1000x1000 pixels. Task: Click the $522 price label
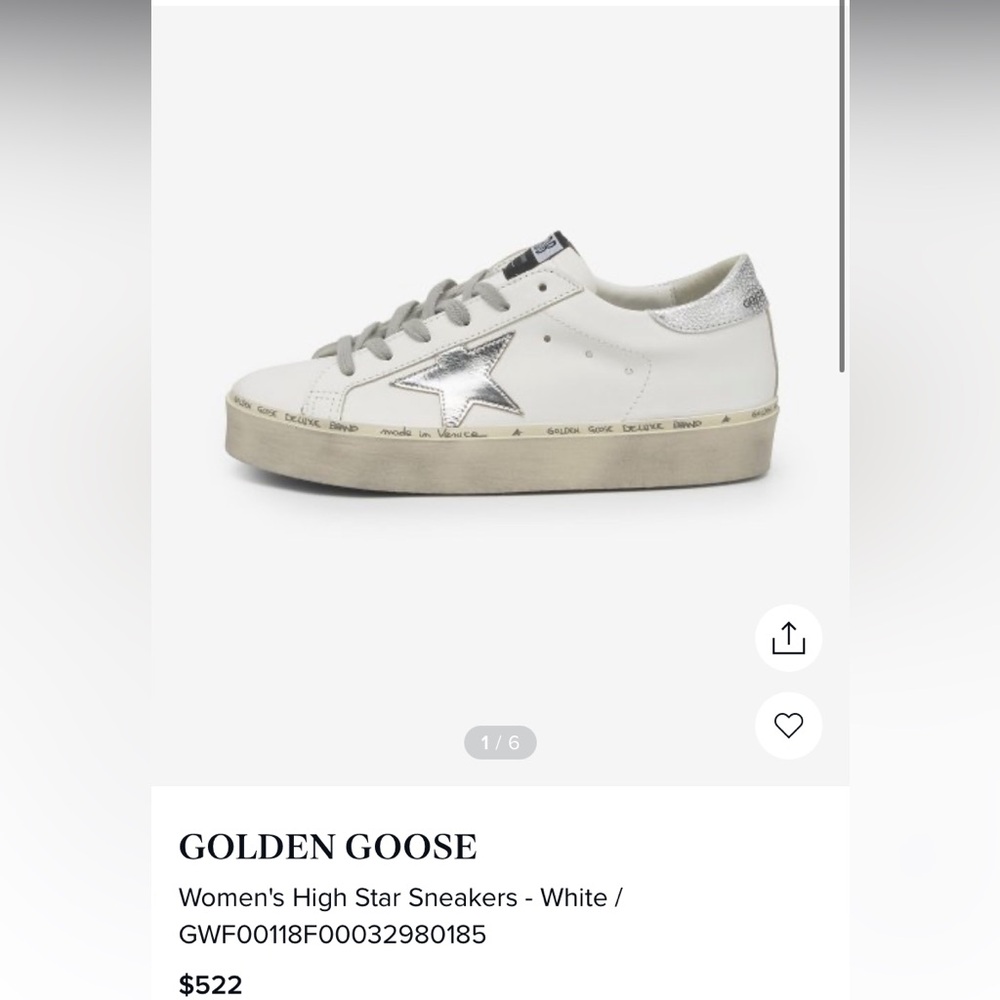211,984
